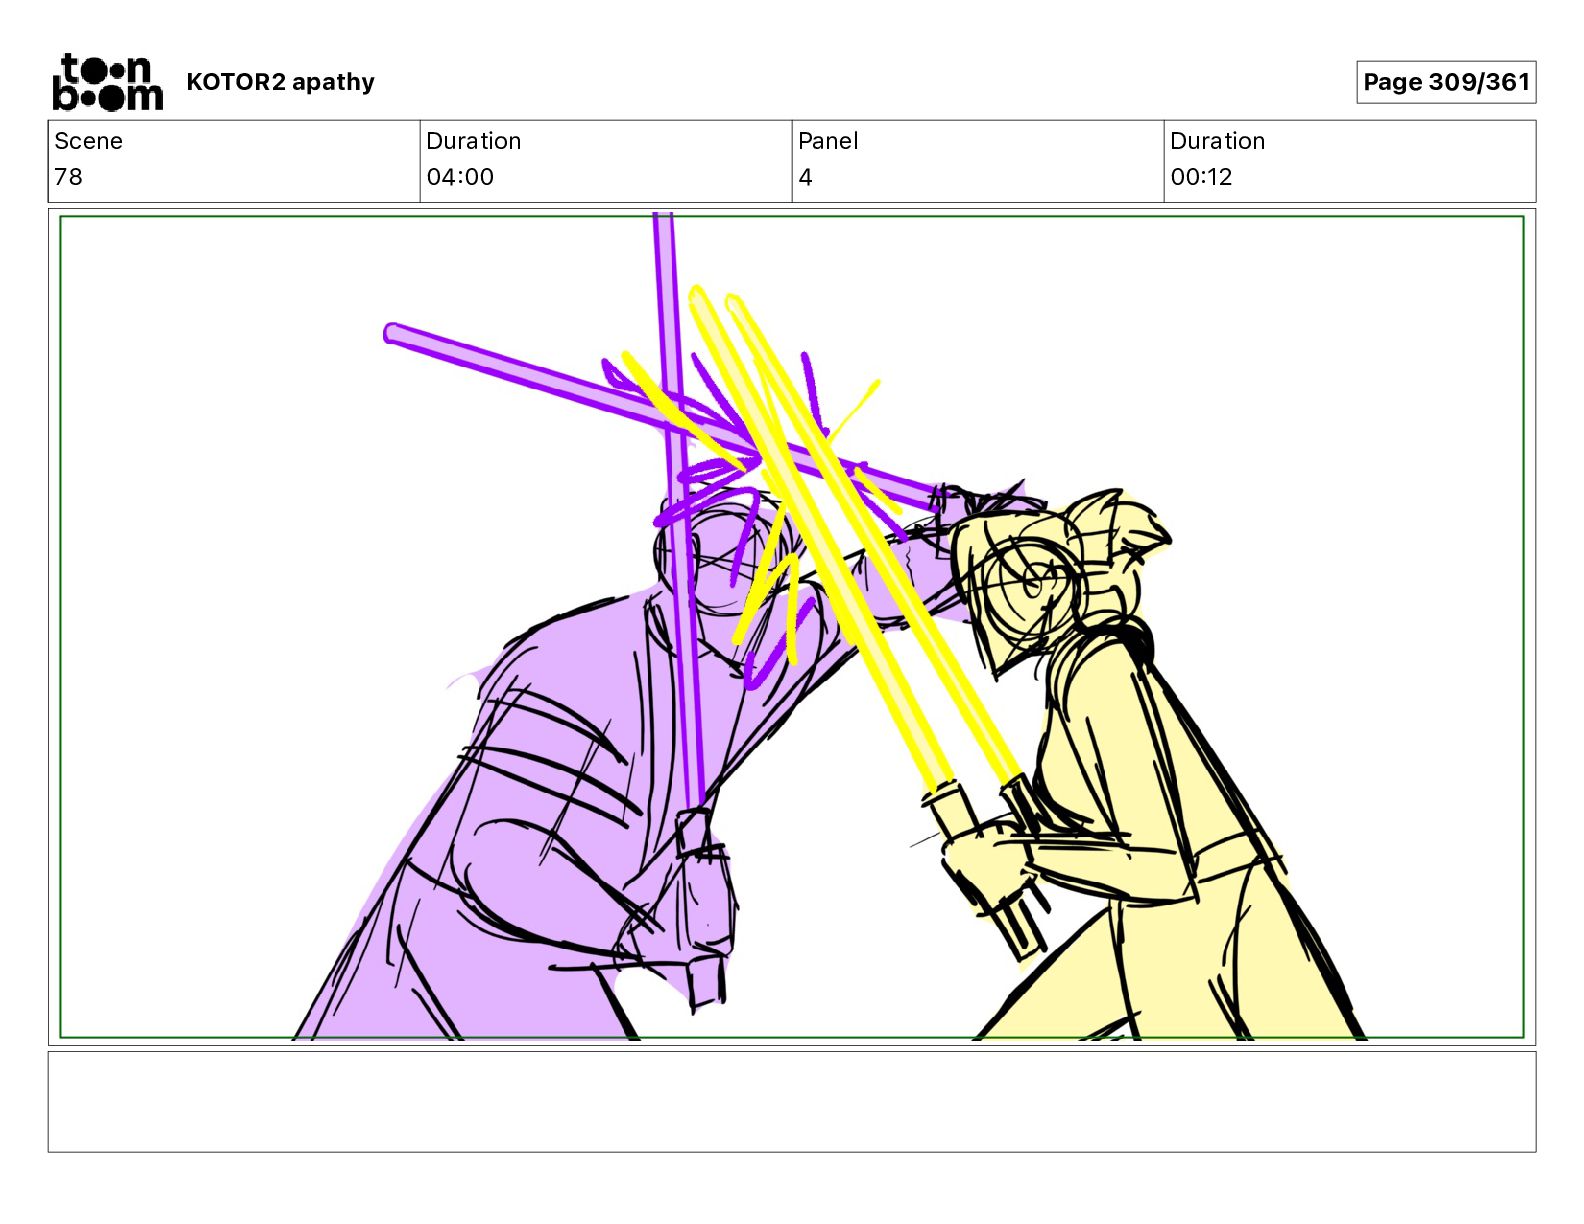Image resolution: width=1584 pixels, height=1224 pixels.
Task: Click the 'Panel' header label
Action: coord(828,141)
